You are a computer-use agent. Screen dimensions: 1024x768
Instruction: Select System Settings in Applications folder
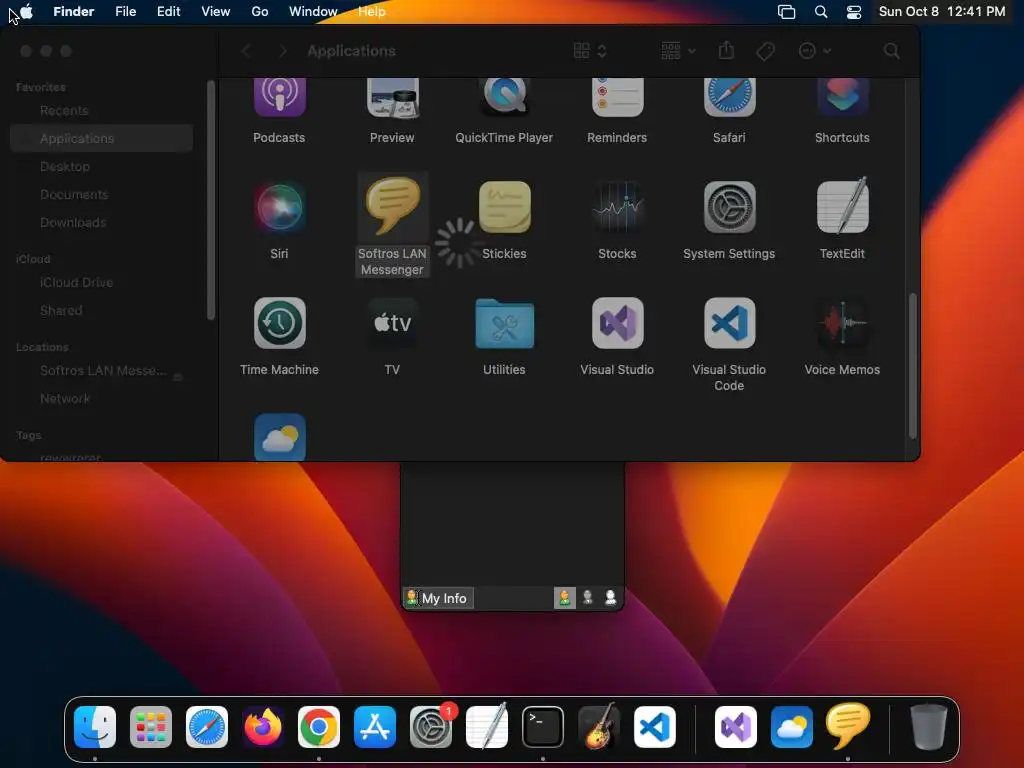pyautogui.click(x=729, y=207)
